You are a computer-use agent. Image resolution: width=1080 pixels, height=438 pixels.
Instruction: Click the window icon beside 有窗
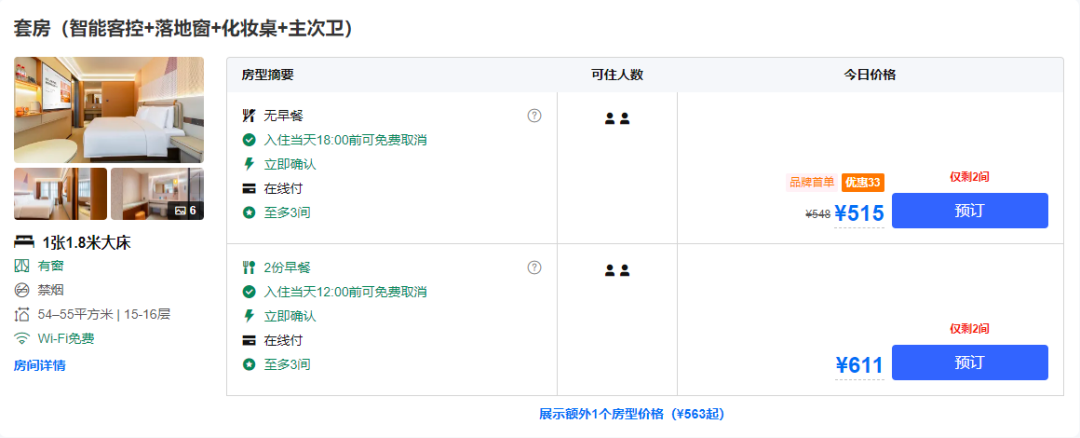click(22, 266)
